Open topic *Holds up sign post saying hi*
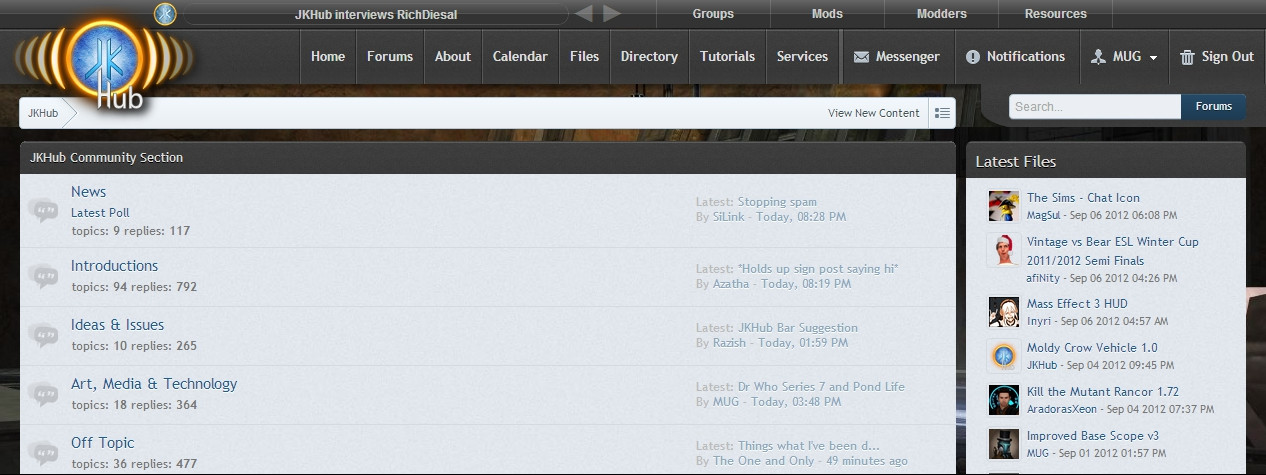This screenshot has height=475, width=1266. (818, 269)
